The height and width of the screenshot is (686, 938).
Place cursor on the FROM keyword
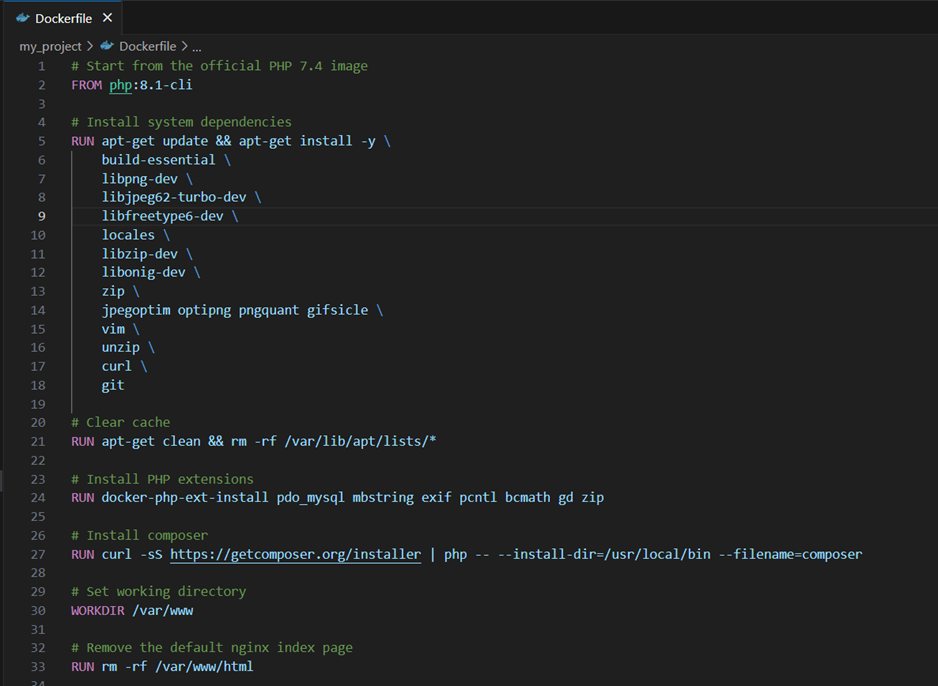coord(82,84)
